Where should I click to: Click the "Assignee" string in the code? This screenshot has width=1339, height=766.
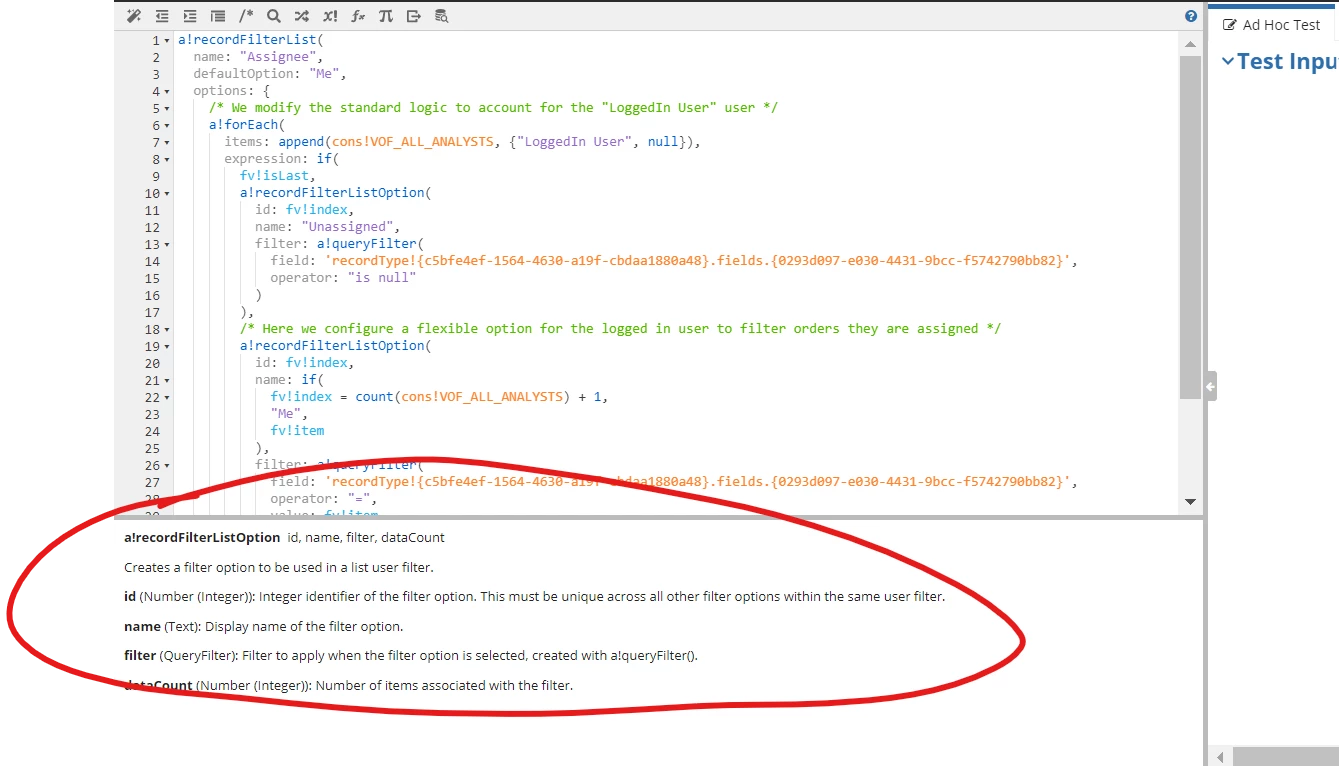click(x=280, y=58)
